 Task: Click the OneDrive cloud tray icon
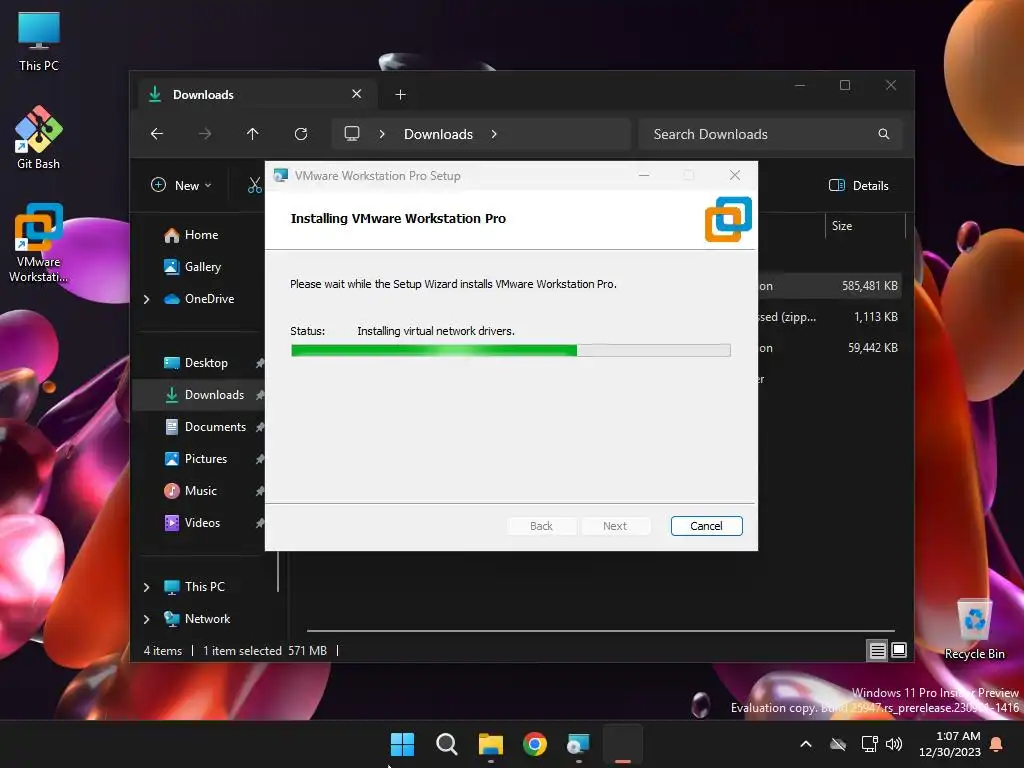838,744
